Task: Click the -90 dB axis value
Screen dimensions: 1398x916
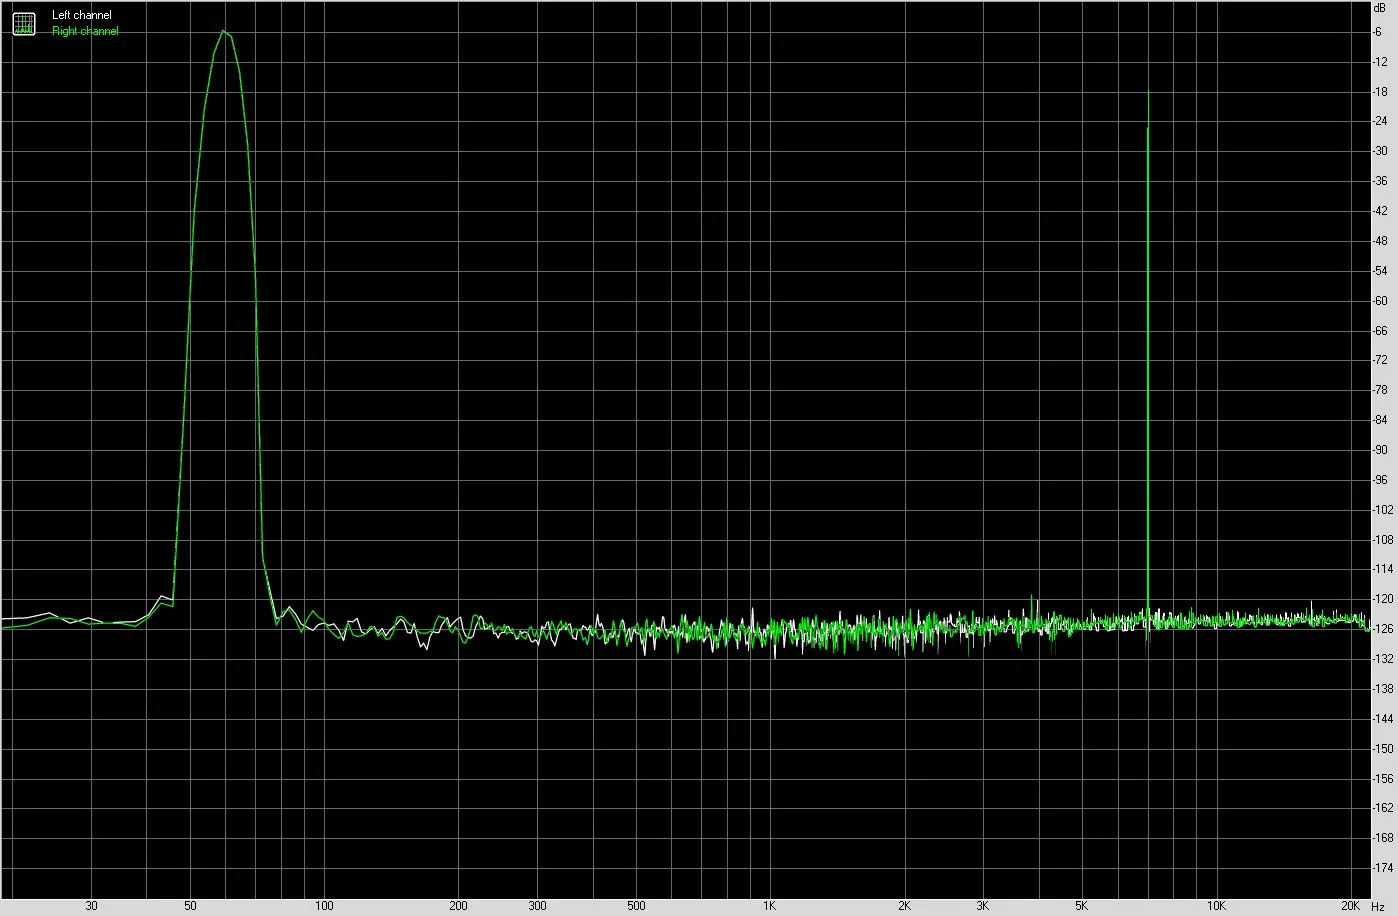Action: (x=1380, y=450)
